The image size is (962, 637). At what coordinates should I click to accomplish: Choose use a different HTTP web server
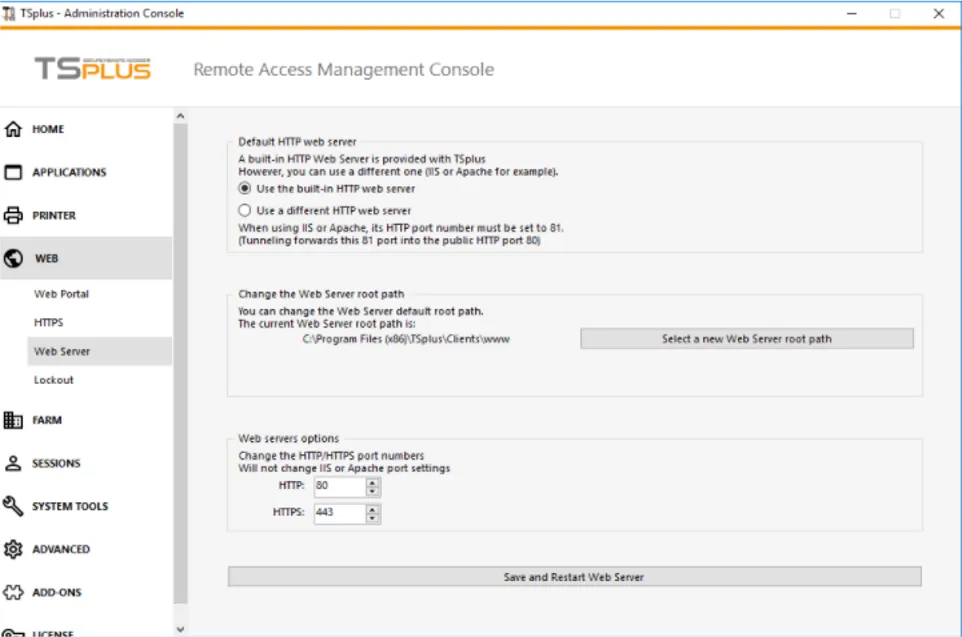(x=245, y=210)
